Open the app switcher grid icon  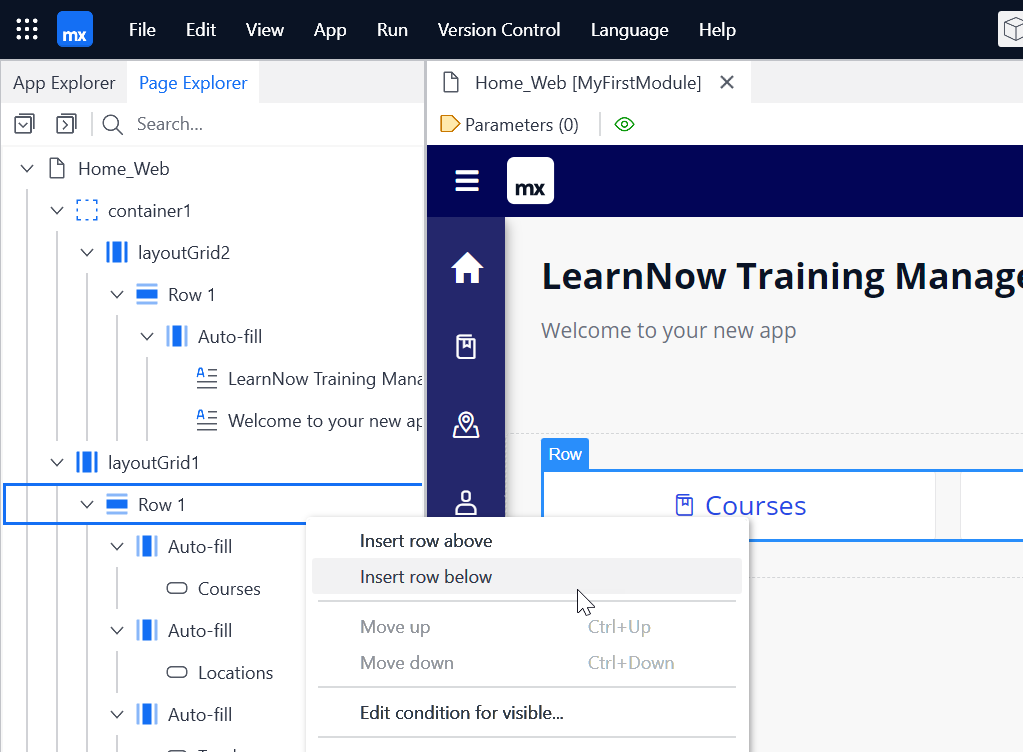click(27, 29)
